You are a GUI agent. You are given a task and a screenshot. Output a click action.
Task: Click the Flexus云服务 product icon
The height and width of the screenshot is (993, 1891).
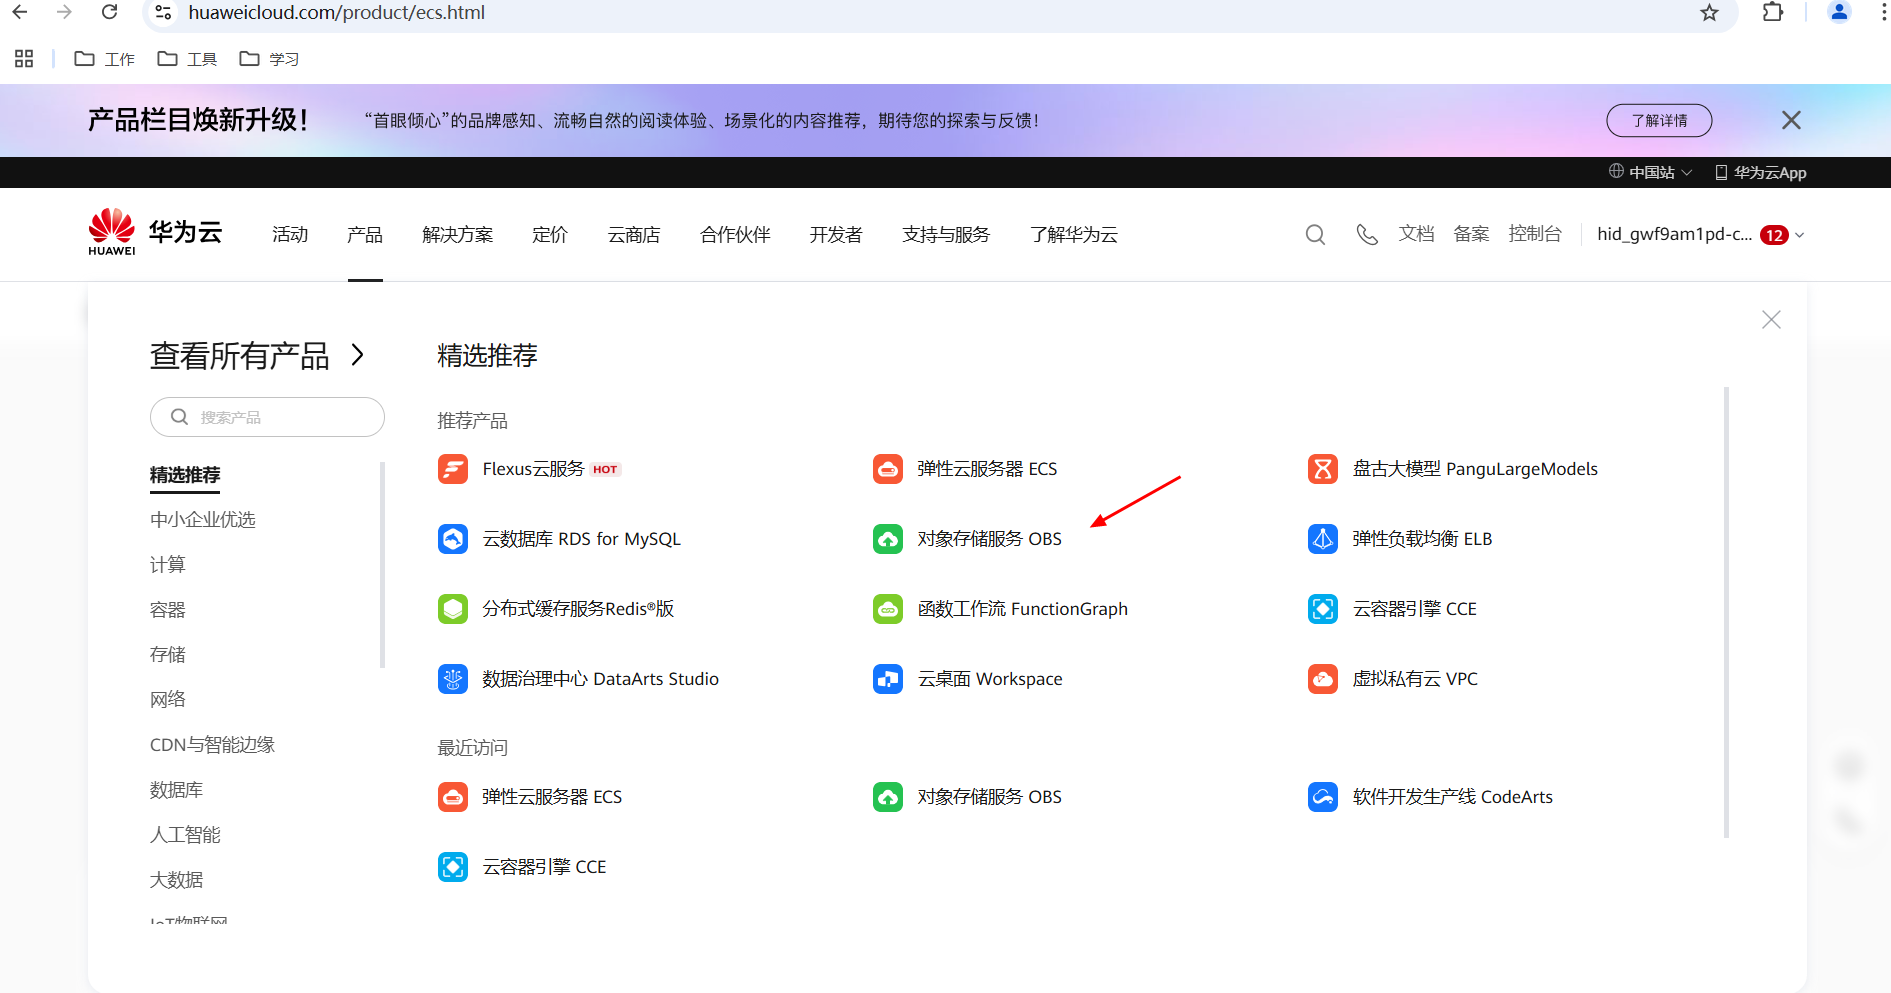click(453, 469)
